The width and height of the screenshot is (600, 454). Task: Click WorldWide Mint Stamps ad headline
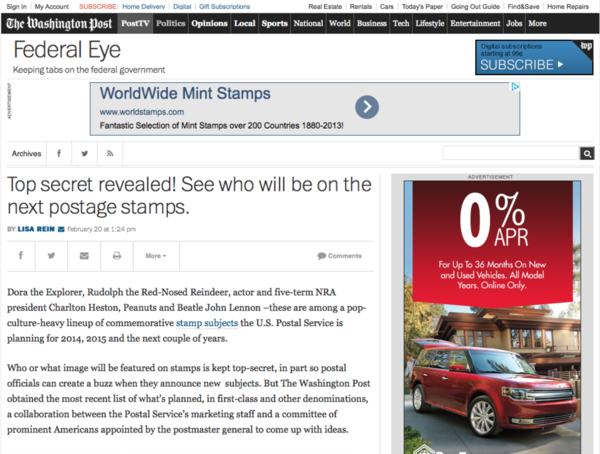(185, 93)
